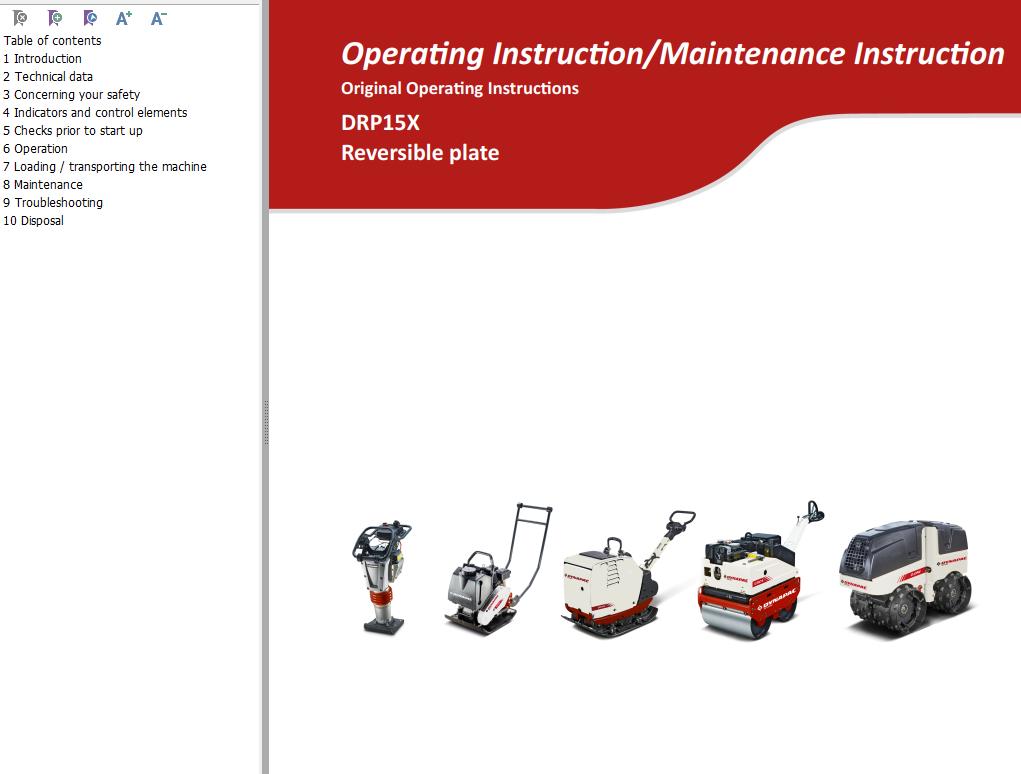Click the reversible plate compactor image
The height and width of the screenshot is (774, 1021).
(628, 574)
